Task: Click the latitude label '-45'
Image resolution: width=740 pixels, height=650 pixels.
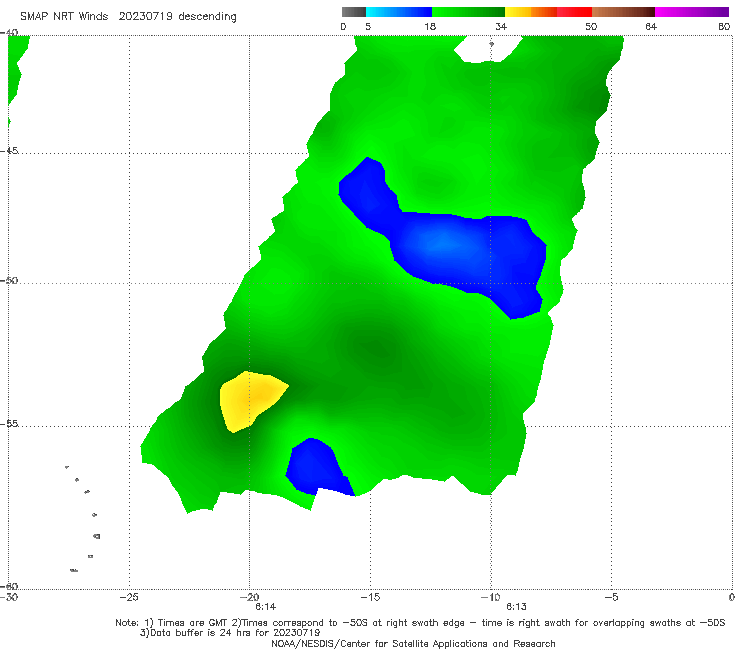Action: pos(9,151)
